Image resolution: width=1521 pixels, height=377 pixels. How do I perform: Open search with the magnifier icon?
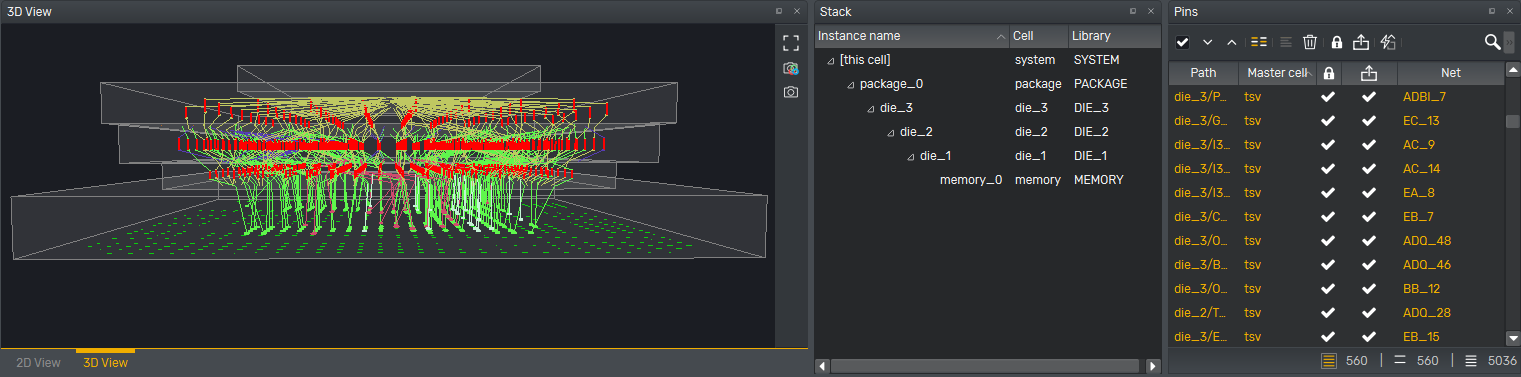[1492, 42]
